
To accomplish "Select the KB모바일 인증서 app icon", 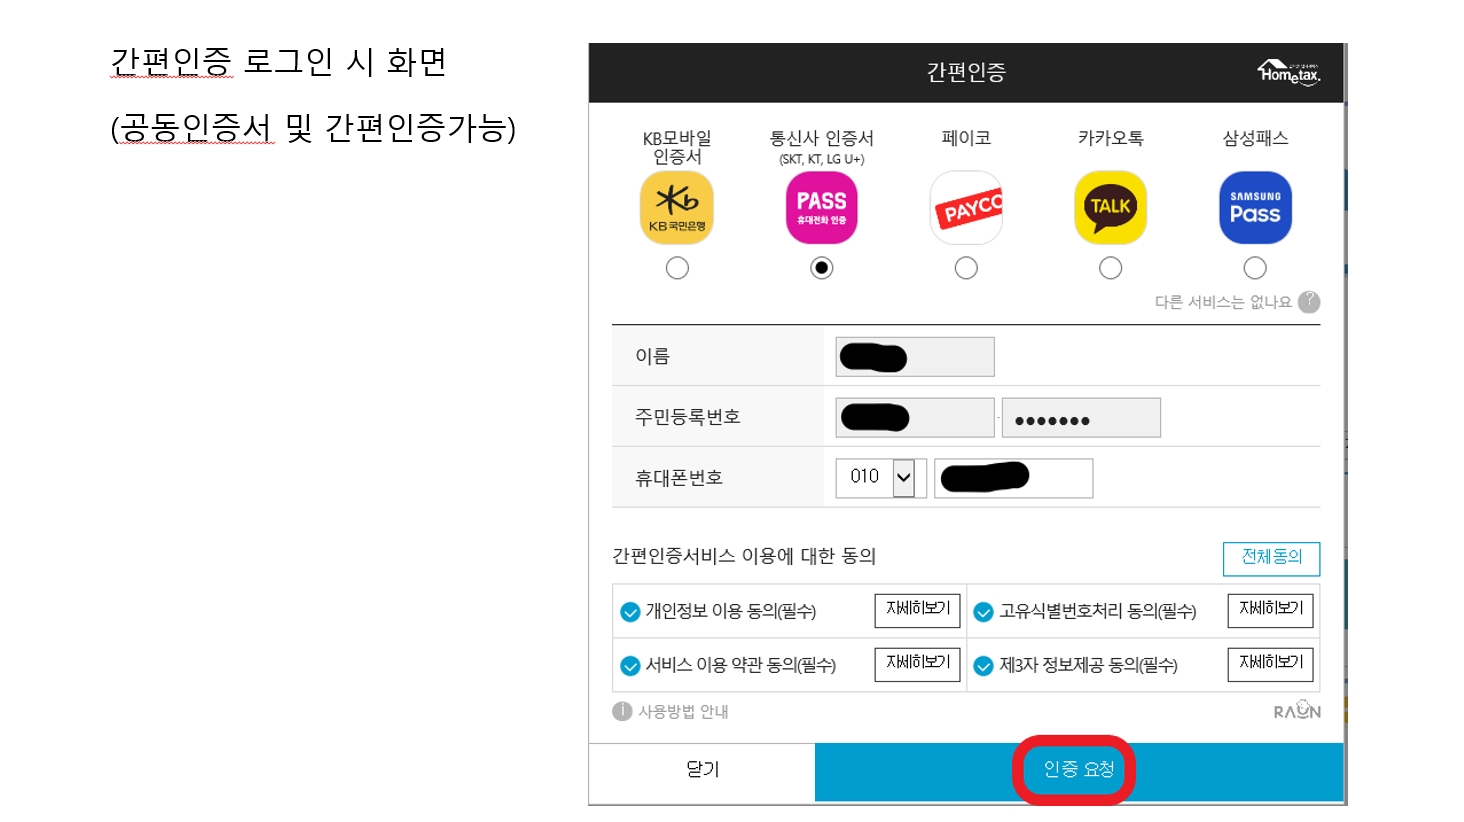I will pyautogui.click(x=677, y=208).
